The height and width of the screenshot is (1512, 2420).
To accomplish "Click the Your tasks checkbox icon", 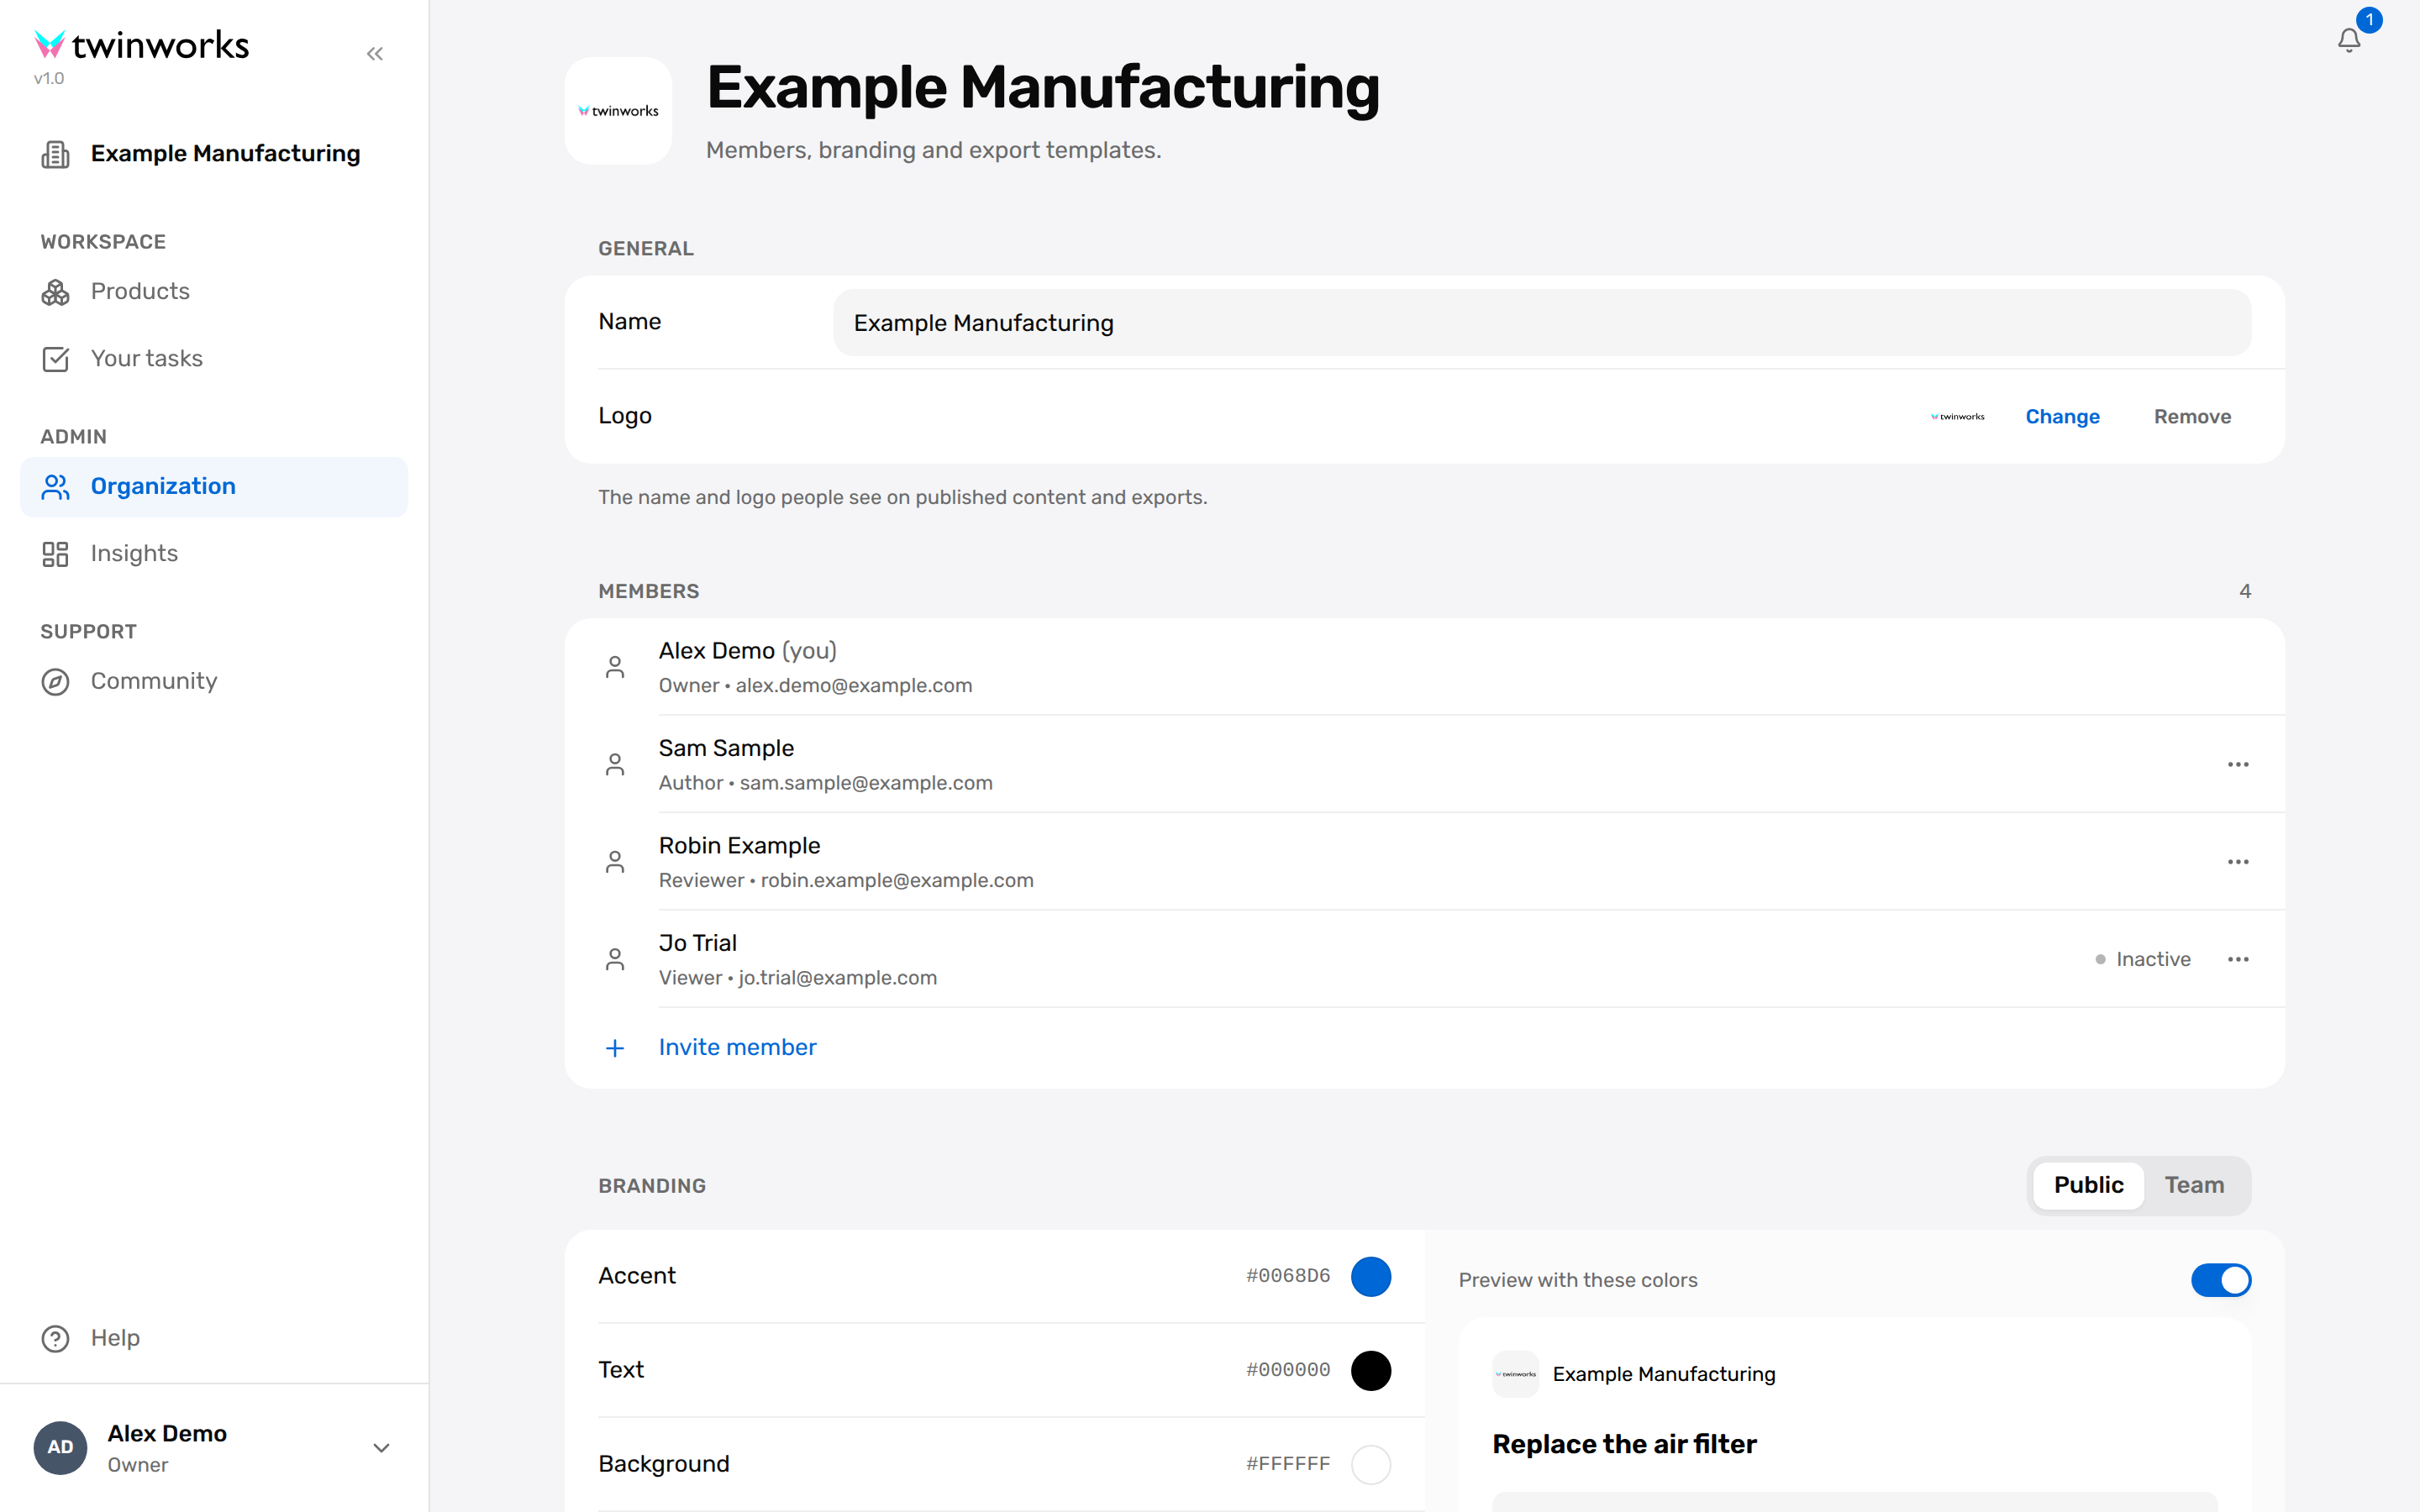I will tap(56, 359).
